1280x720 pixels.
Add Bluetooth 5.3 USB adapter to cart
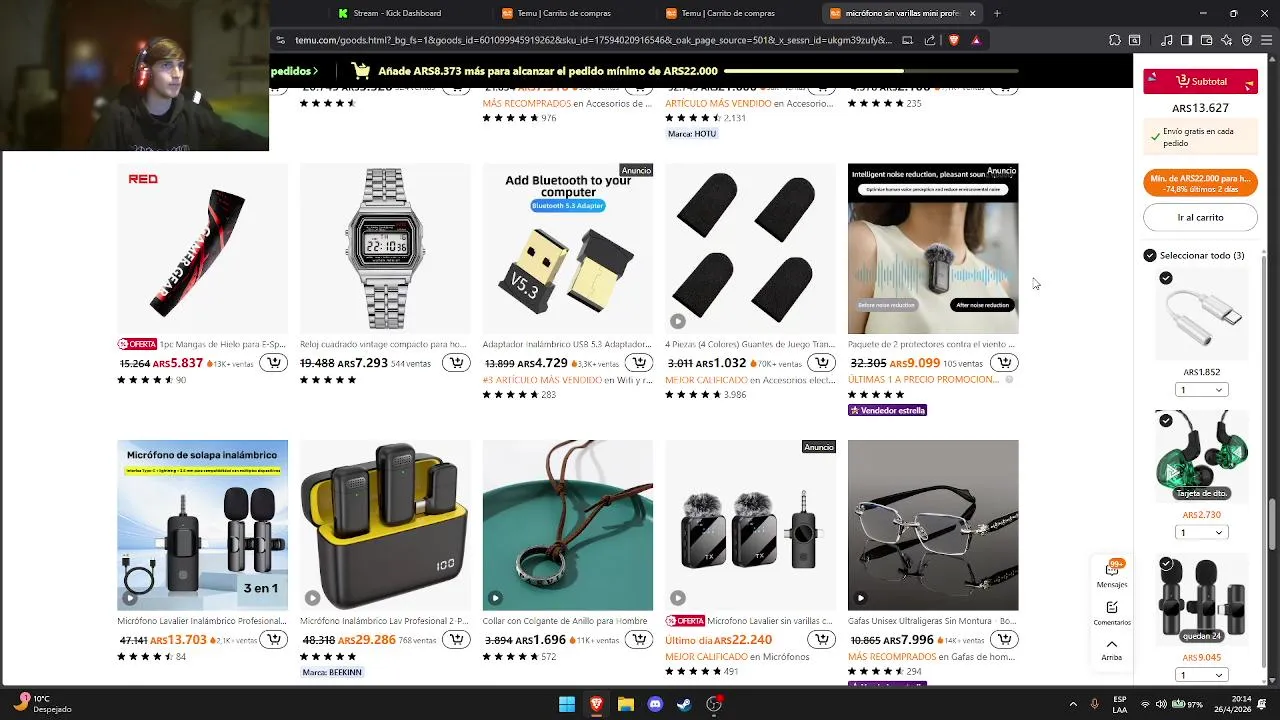[639, 363]
